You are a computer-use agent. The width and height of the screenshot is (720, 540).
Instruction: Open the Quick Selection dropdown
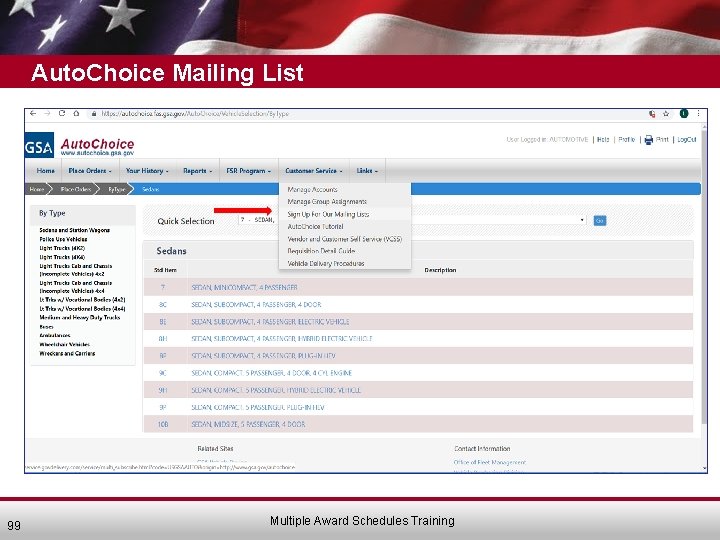[412, 220]
